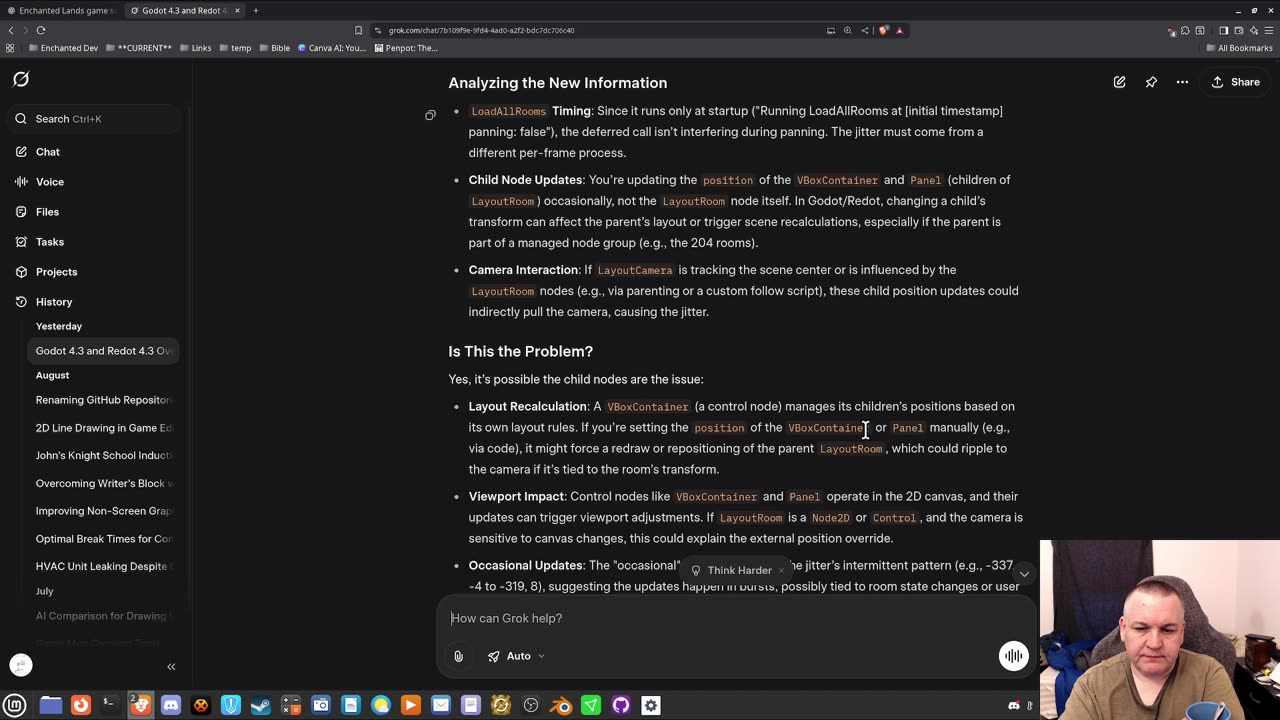Open Brave Shields lion icon

point(883,30)
